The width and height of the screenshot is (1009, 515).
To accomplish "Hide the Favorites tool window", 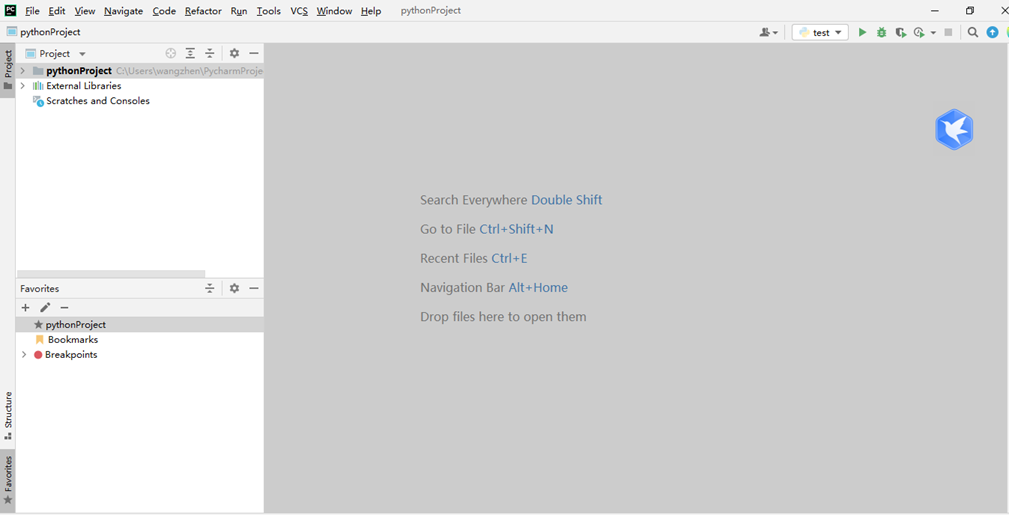I will point(254,288).
